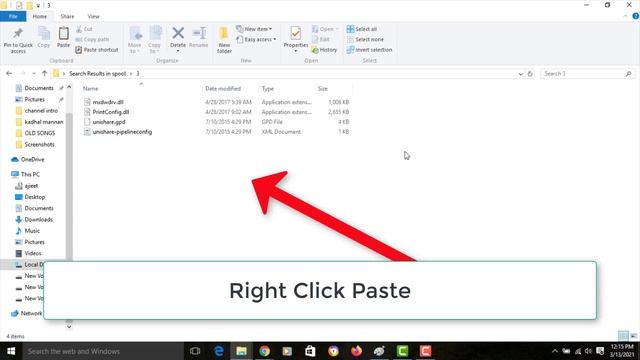Image resolution: width=640 pixels, height=360 pixels.
Task: Switch to details view icon in status bar
Action: pyautogui.click(x=623, y=336)
